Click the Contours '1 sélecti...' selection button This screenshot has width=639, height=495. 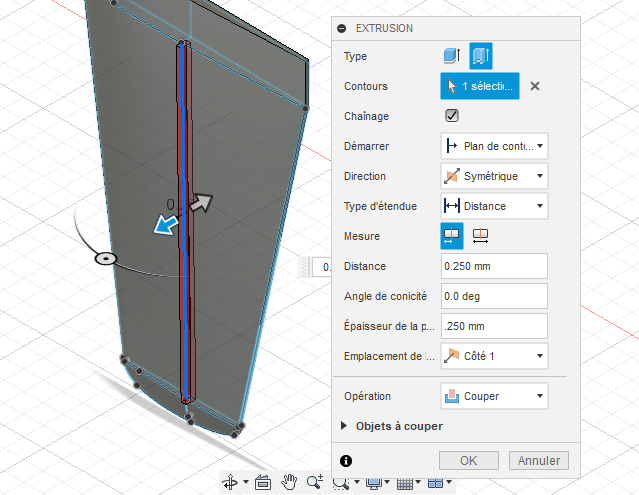click(480, 86)
